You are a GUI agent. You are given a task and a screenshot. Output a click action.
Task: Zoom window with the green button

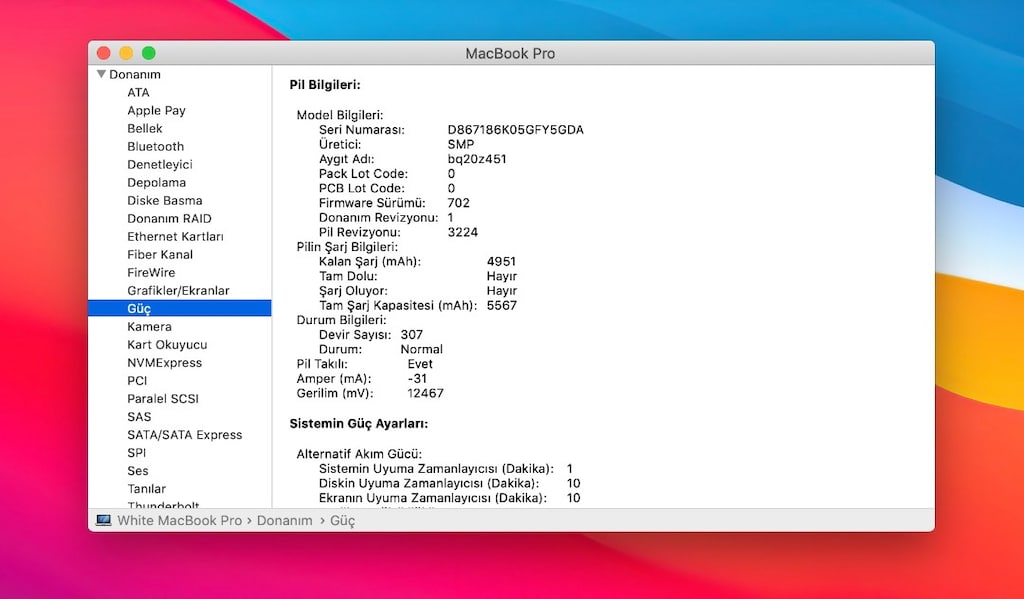point(149,53)
